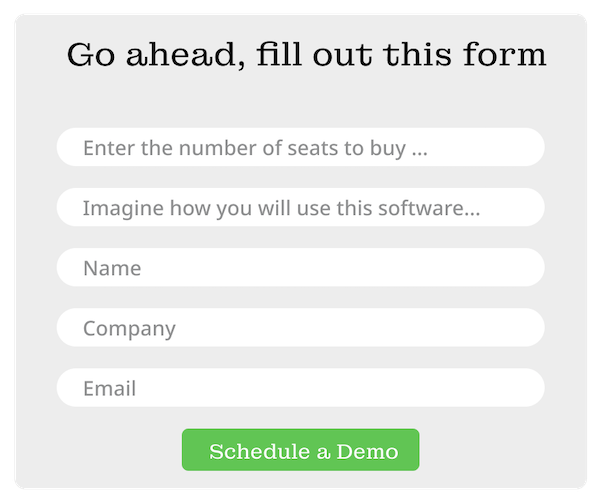Click the Email placeholder text
The width and height of the screenshot is (600, 503).
(109, 388)
